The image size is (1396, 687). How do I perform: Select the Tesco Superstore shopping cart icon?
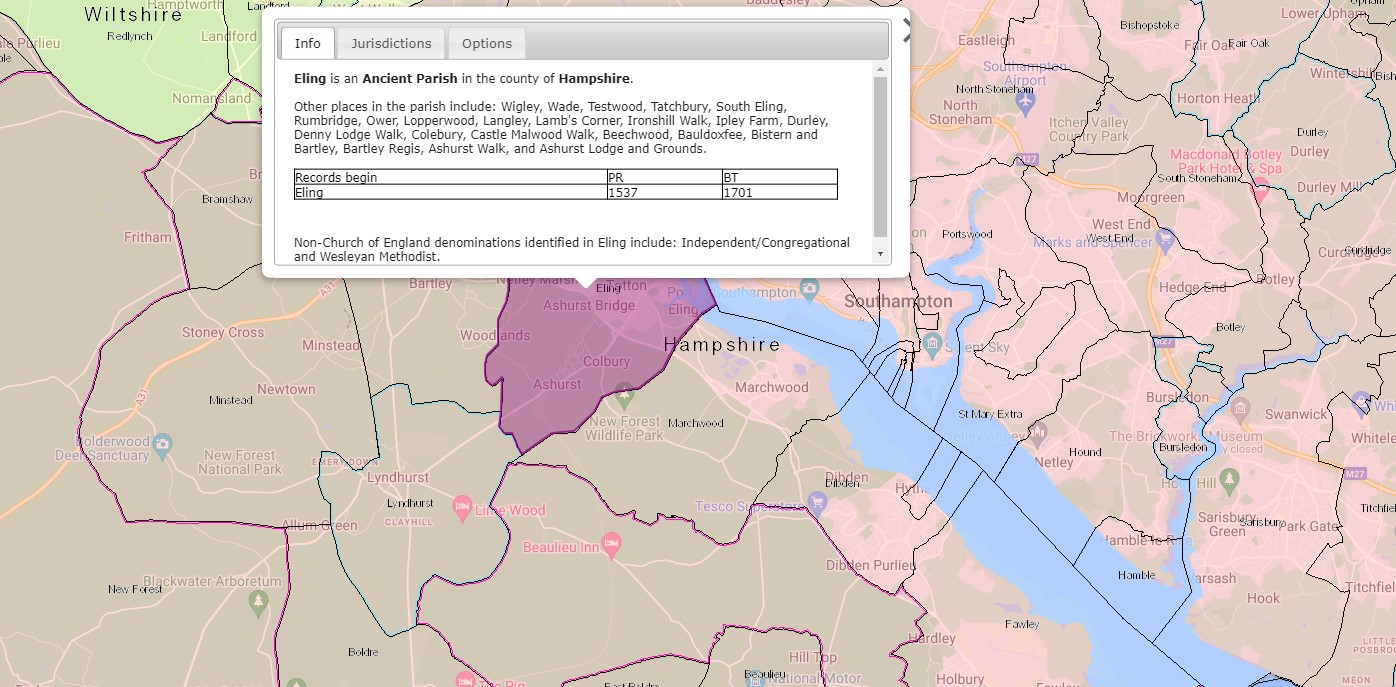click(x=817, y=502)
